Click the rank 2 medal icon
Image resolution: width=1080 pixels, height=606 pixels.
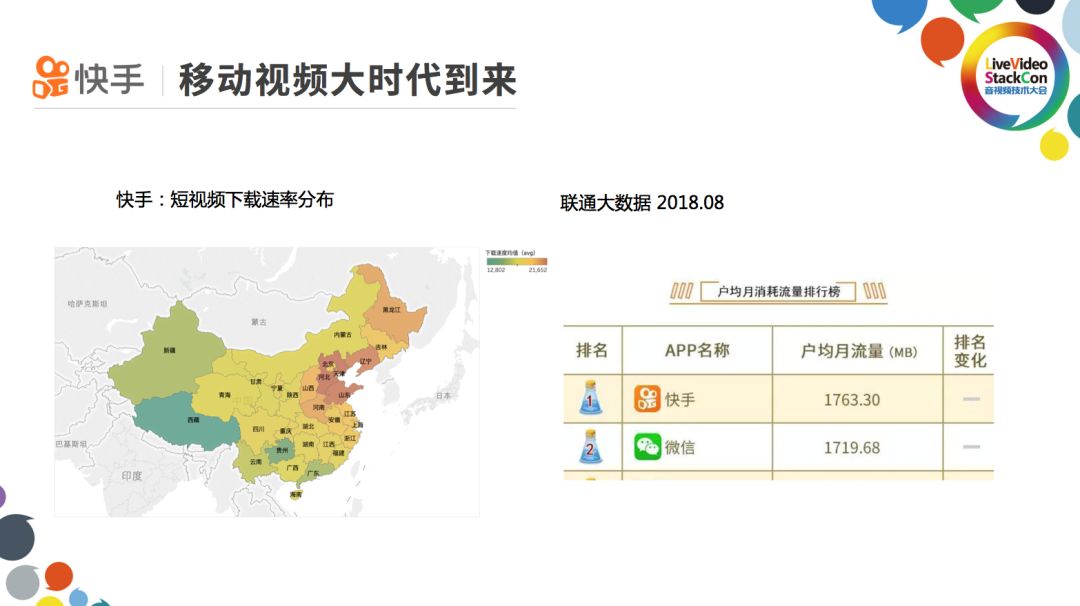590,446
